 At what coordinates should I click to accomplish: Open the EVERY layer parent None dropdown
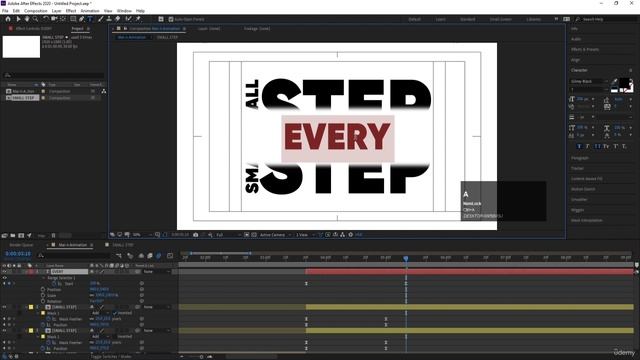(157, 271)
